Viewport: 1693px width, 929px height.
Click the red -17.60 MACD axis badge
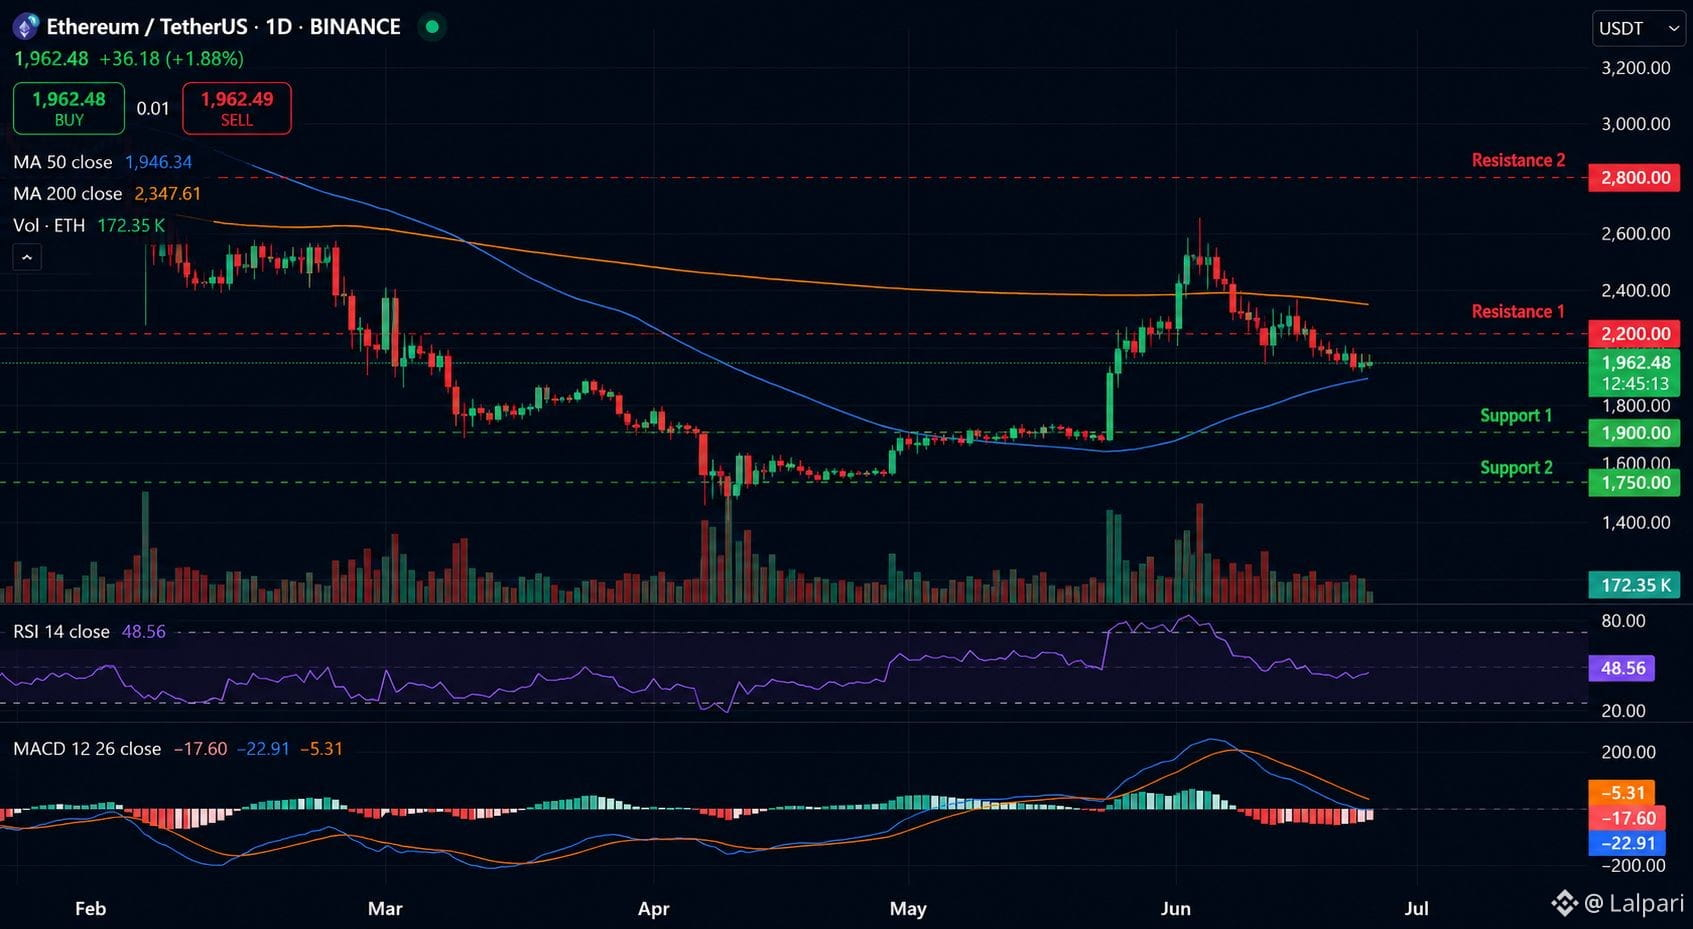click(x=1627, y=818)
